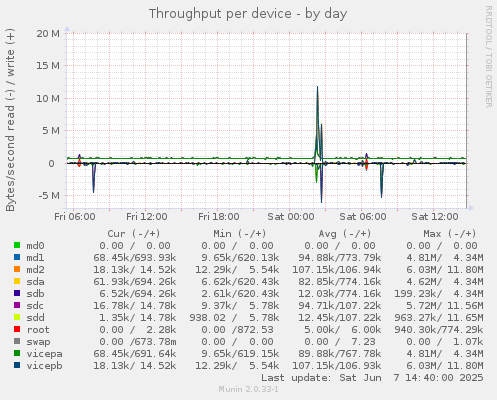Image resolution: width=497 pixels, height=400 pixels.
Task: Click the md0 light green legend swatch
Action: (x=17, y=245)
